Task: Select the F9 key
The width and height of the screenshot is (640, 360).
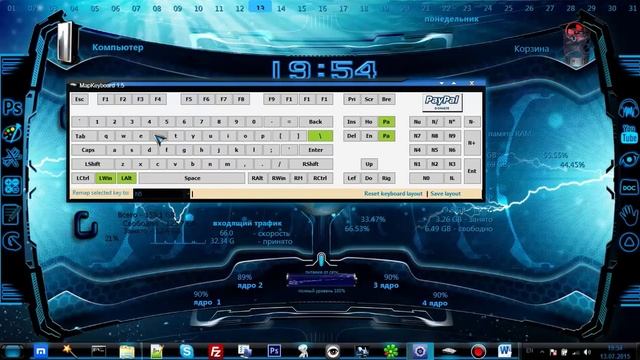Action: [272, 99]
